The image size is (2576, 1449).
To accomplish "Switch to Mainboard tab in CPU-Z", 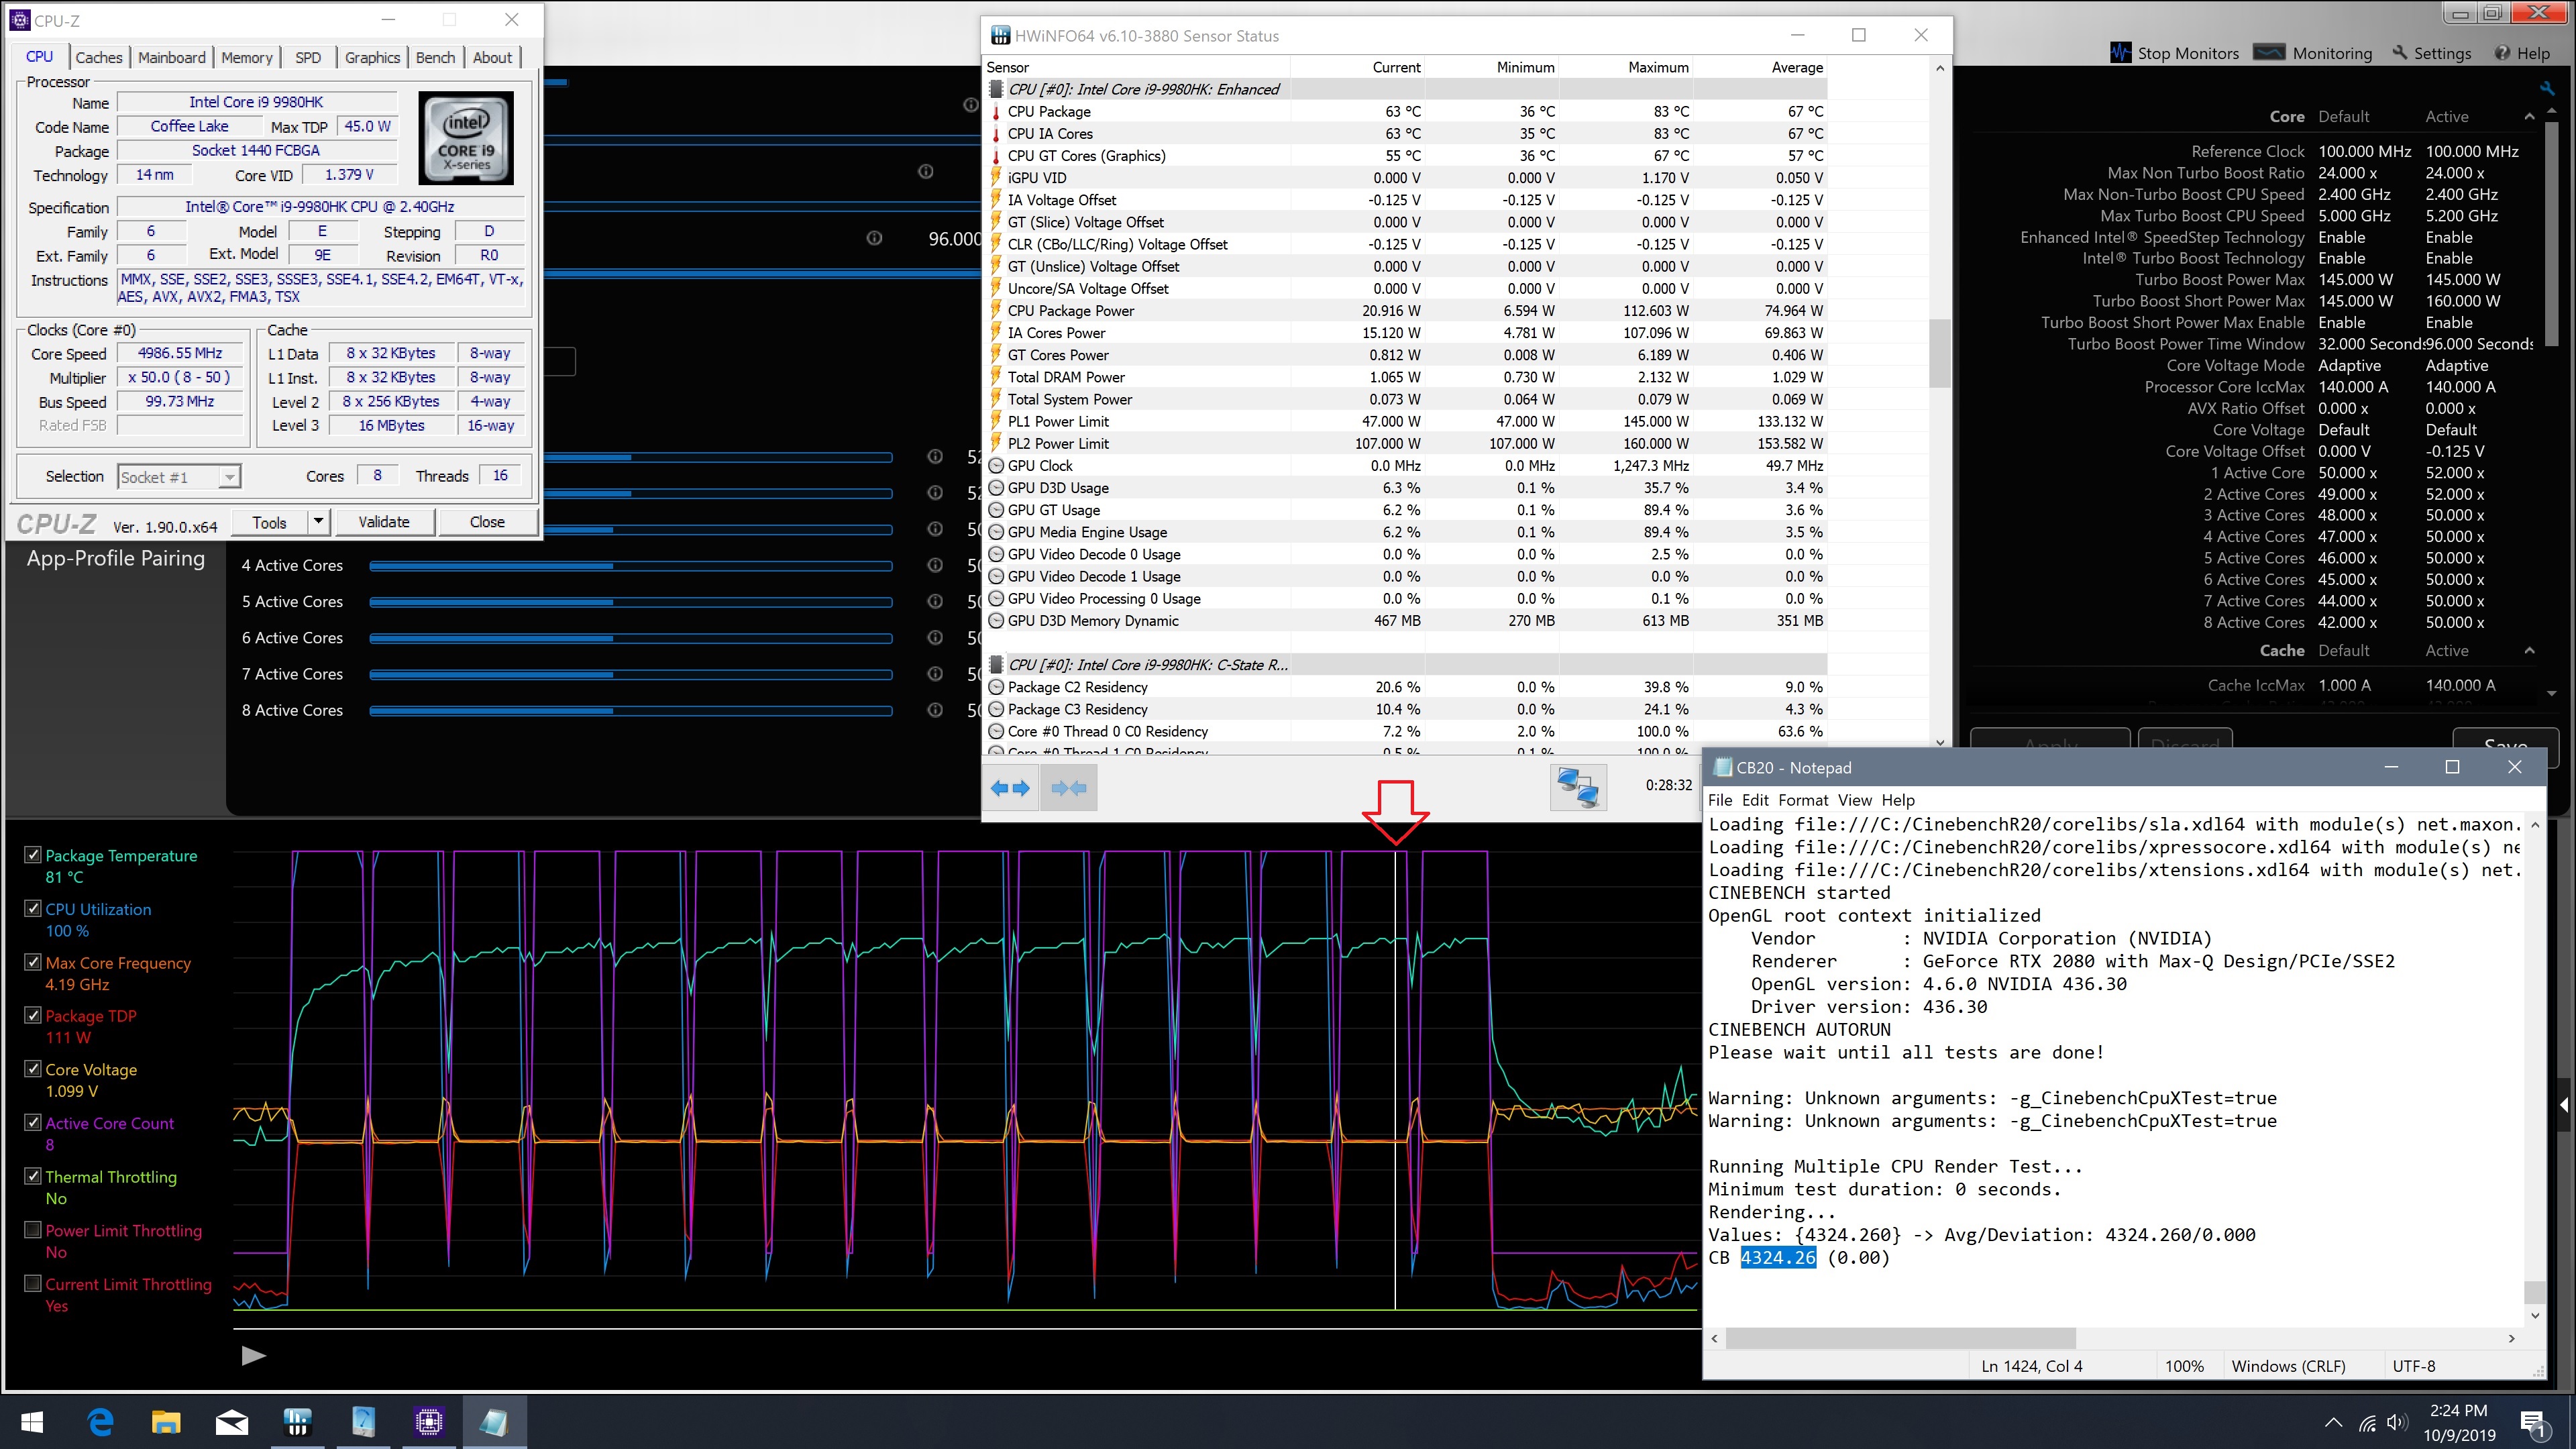I will click(x=172, y=57).
